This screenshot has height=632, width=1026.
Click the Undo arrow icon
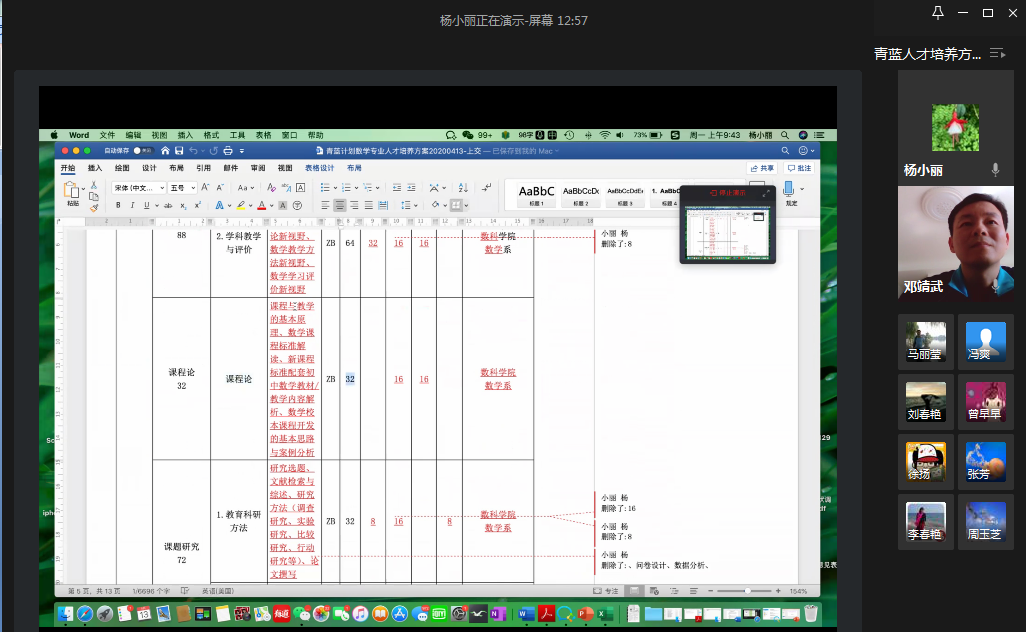(x=193, y=151)
